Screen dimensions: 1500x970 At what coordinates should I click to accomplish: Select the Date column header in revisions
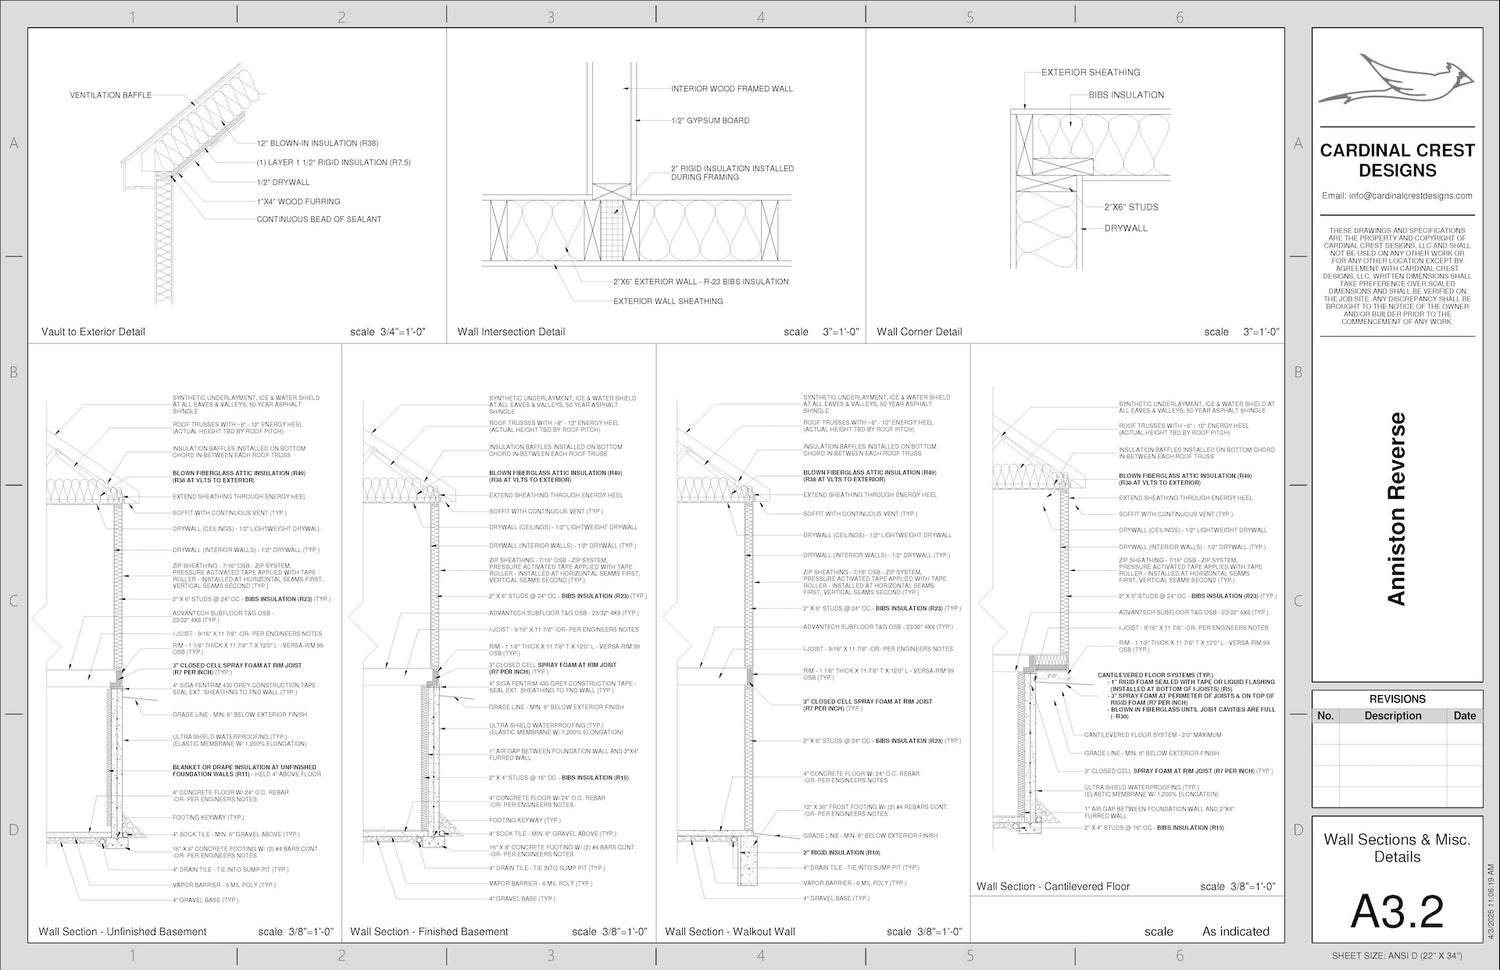pos(1464,716)
